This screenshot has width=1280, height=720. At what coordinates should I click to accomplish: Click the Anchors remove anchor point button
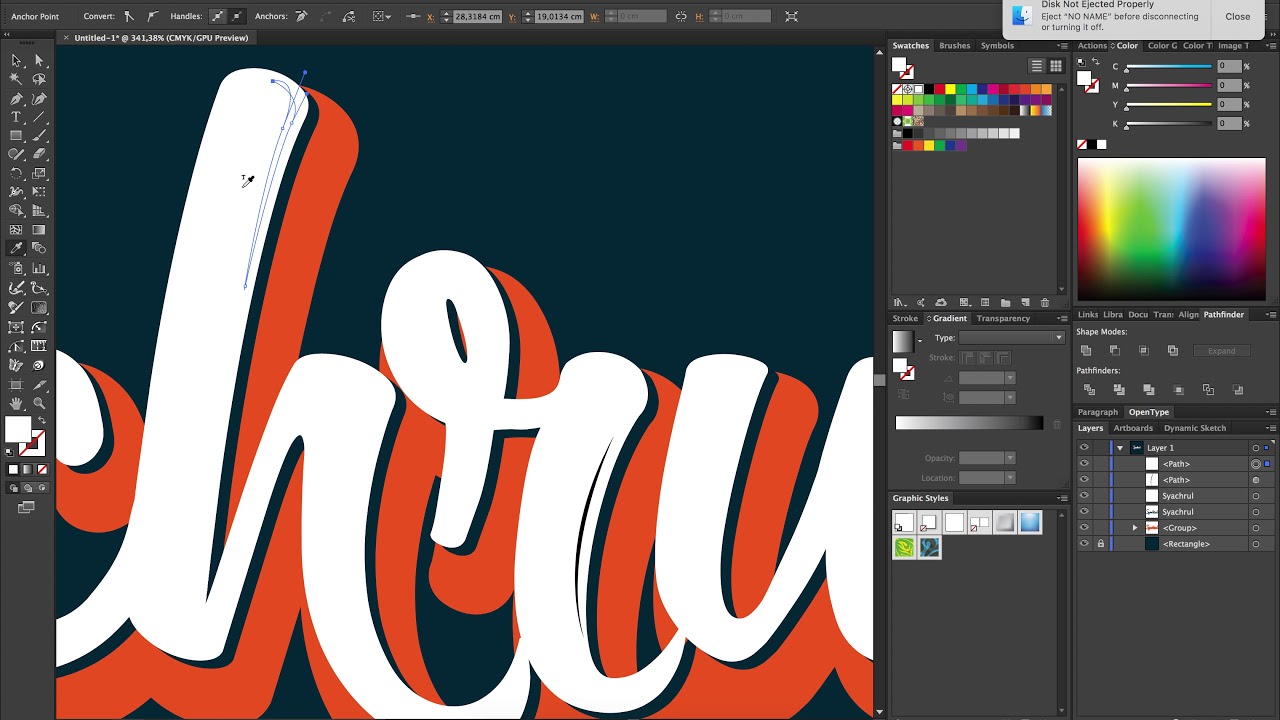pos(301,17)
